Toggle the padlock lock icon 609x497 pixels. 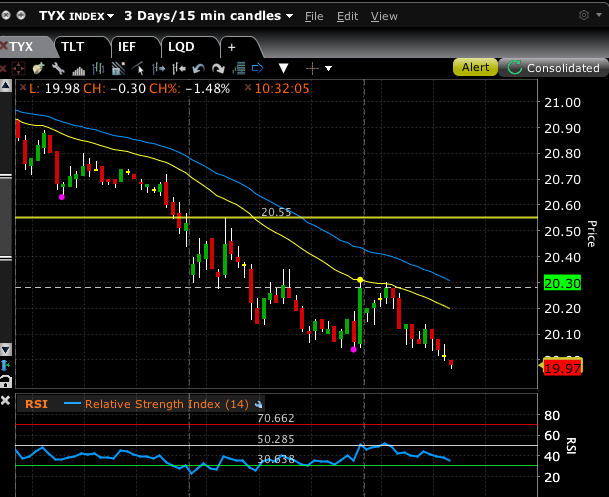tap(6, 381)
